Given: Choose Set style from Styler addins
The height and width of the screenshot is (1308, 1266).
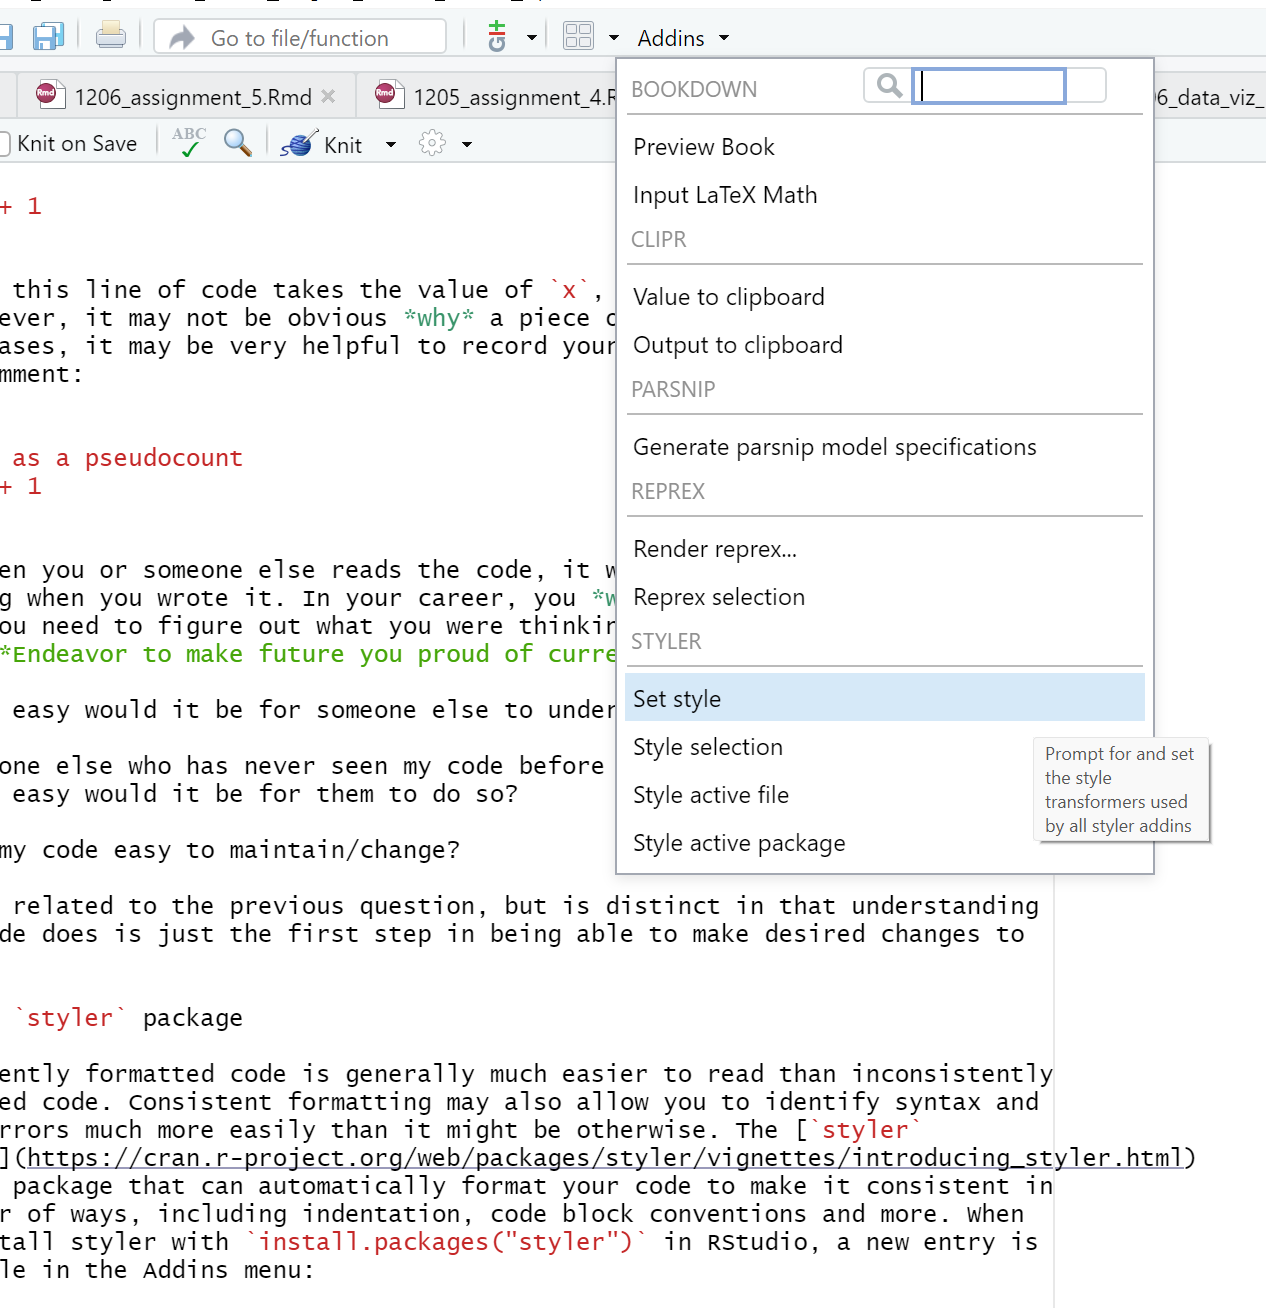Looking at the screenshot, I should click(677, 699).
